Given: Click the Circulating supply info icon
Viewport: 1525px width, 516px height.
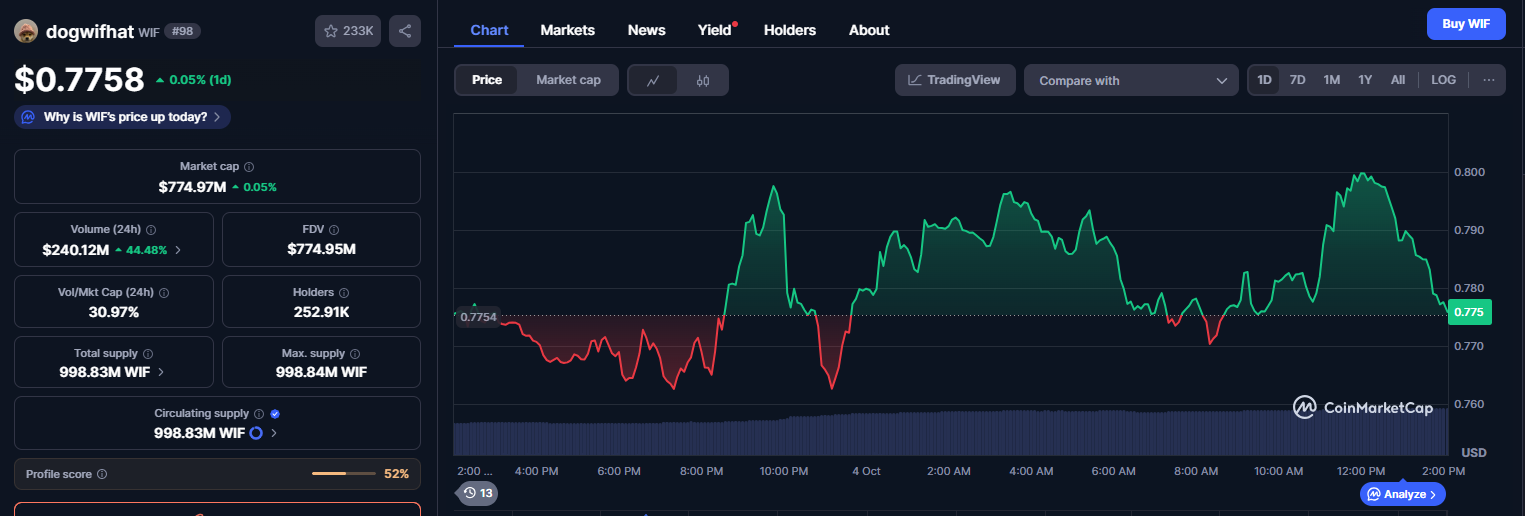Looking at the screenshot, I should (258, 414).
